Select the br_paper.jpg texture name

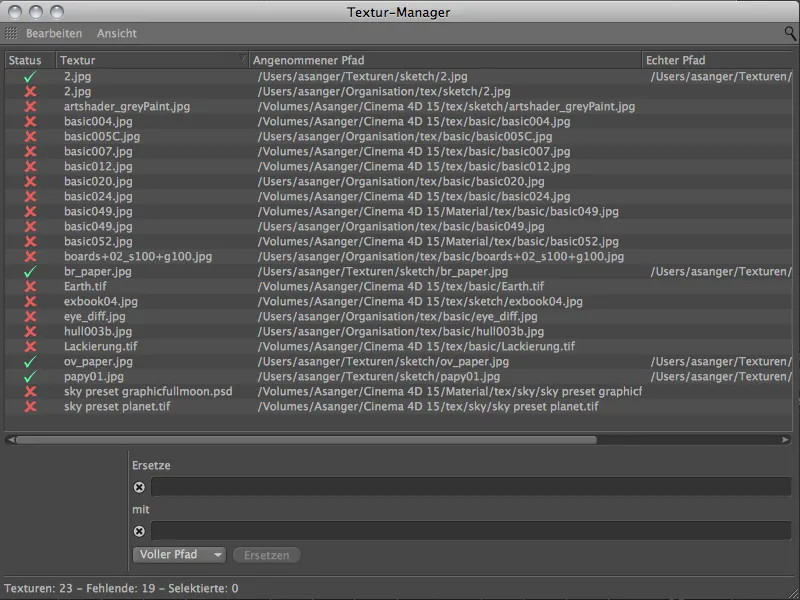coord(97,271)
